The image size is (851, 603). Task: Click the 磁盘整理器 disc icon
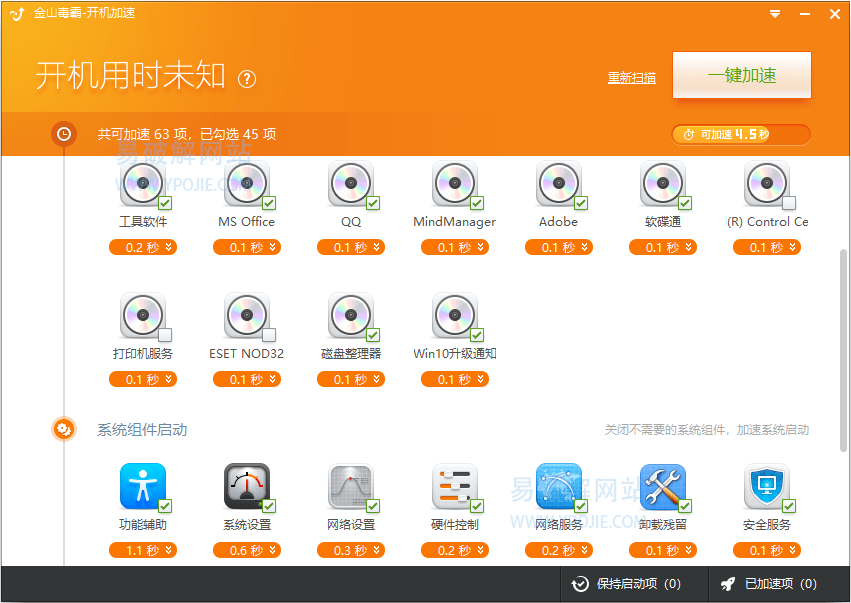(x=351, y=315)
